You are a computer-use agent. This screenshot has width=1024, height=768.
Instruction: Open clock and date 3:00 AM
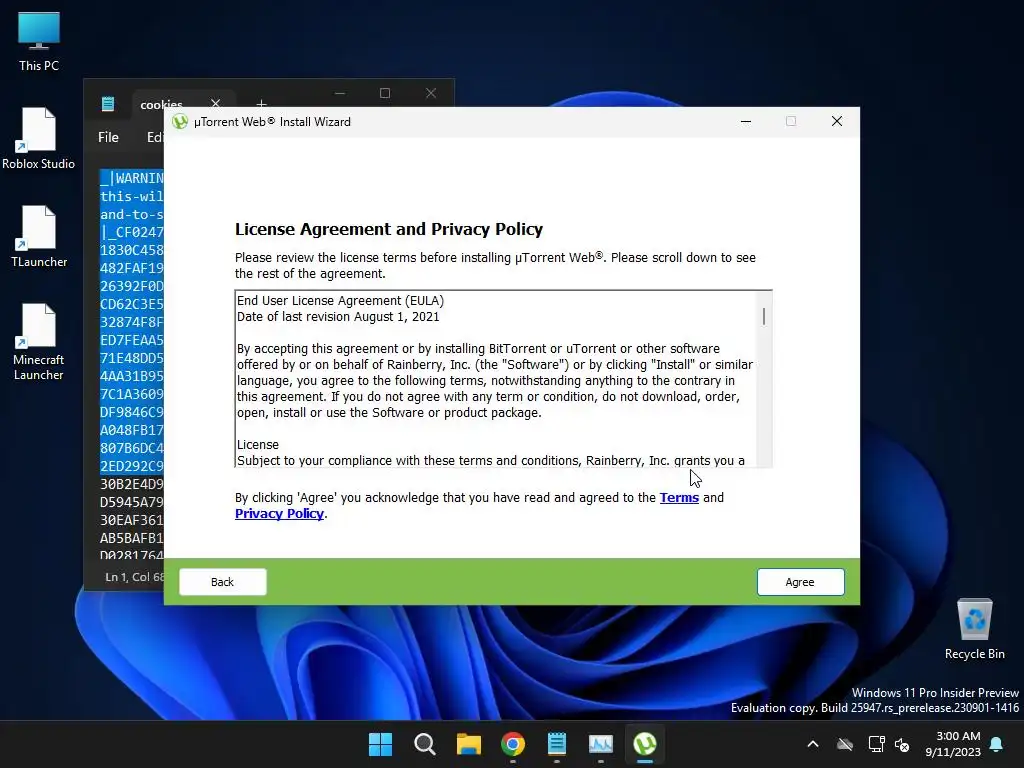[953, 744]
